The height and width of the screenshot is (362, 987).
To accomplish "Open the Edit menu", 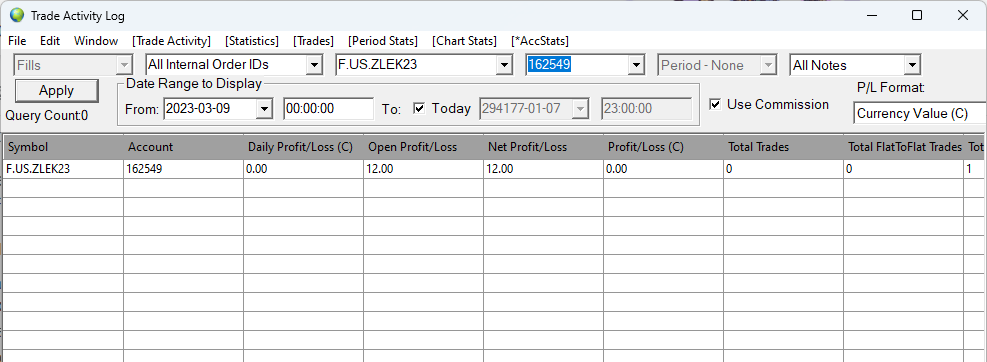I will click(50, 41).
